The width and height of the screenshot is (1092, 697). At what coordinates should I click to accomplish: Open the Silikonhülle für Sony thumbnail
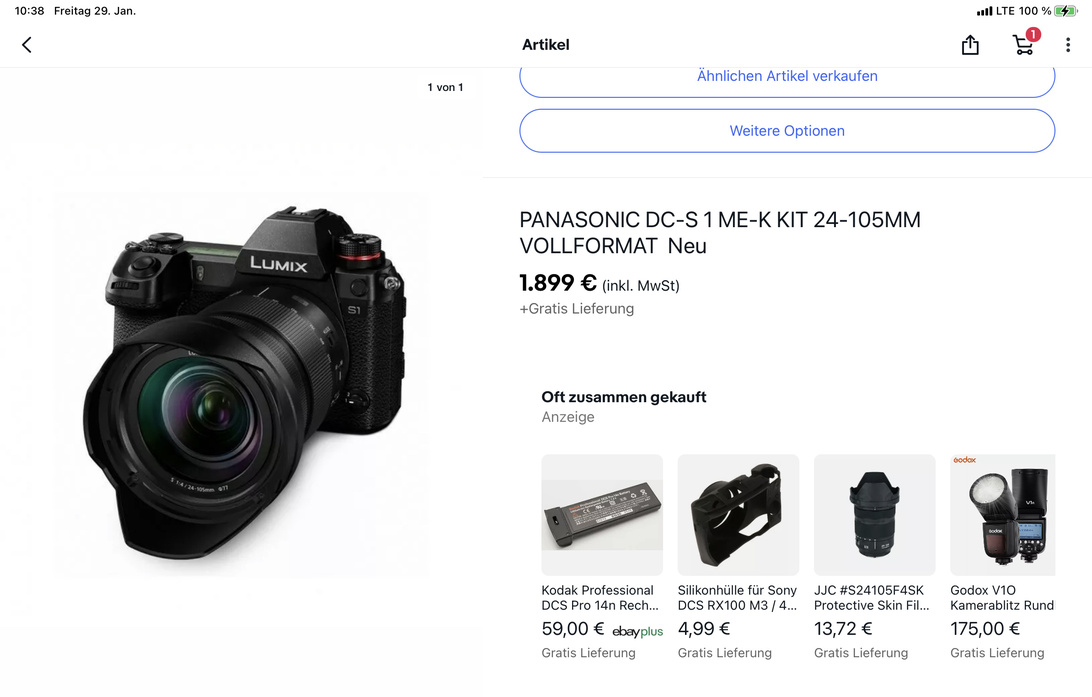[x=738, y=515]
